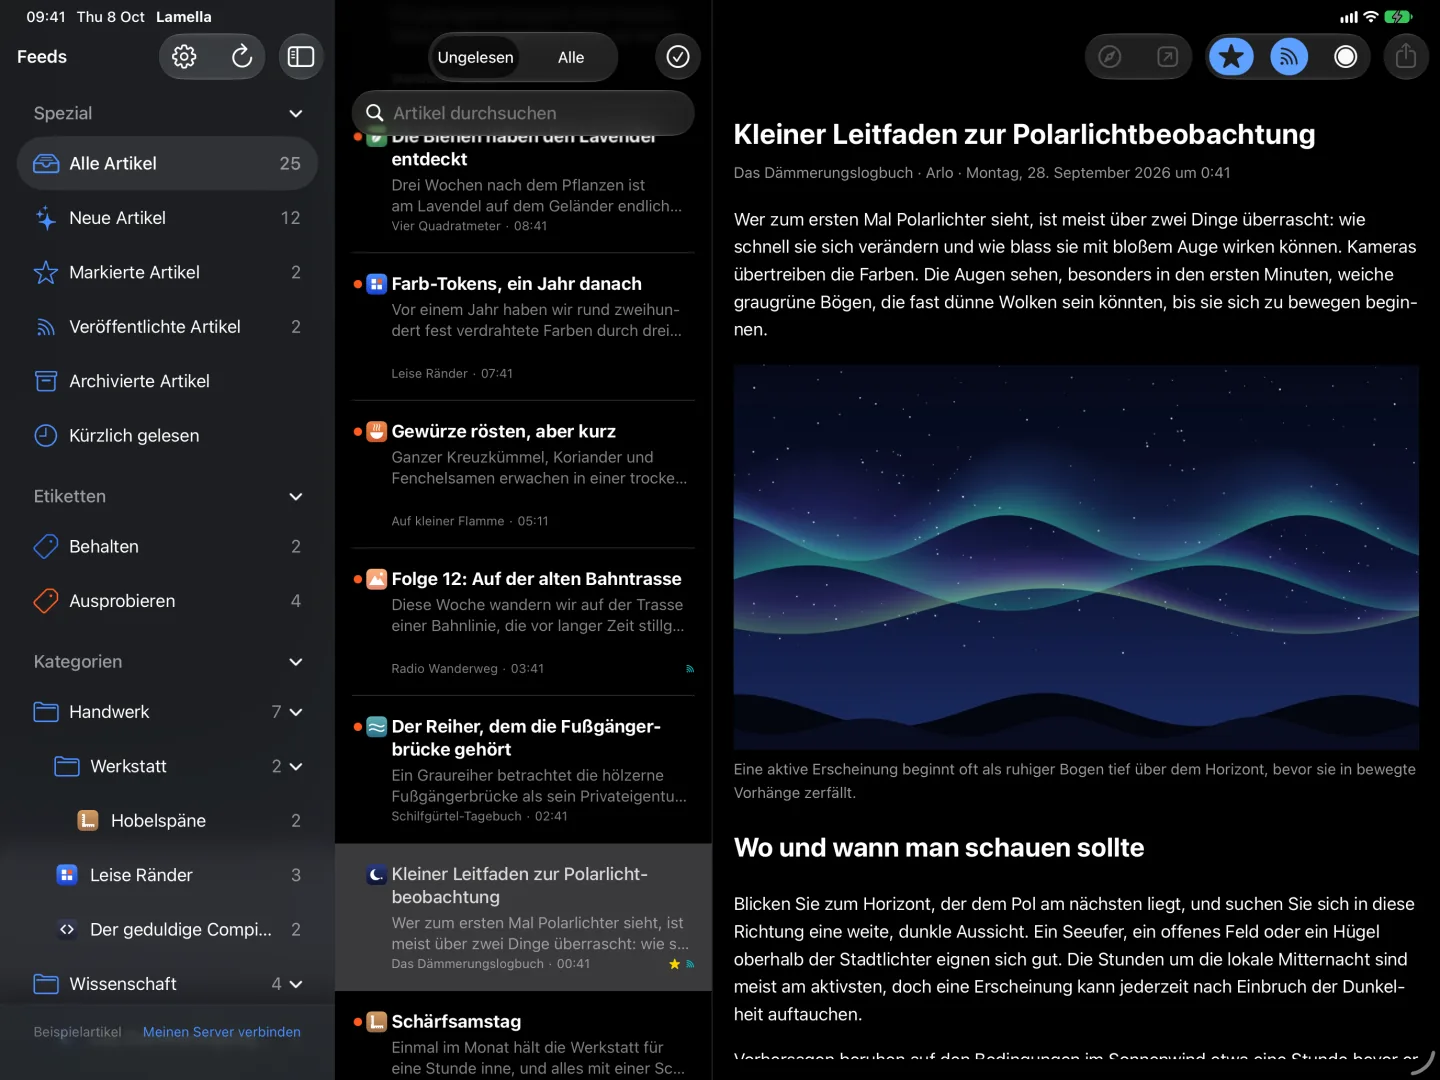1440x1080 pixels.
Task: Click the Meinen Server verbinden link
Action: click(222, 1032)
